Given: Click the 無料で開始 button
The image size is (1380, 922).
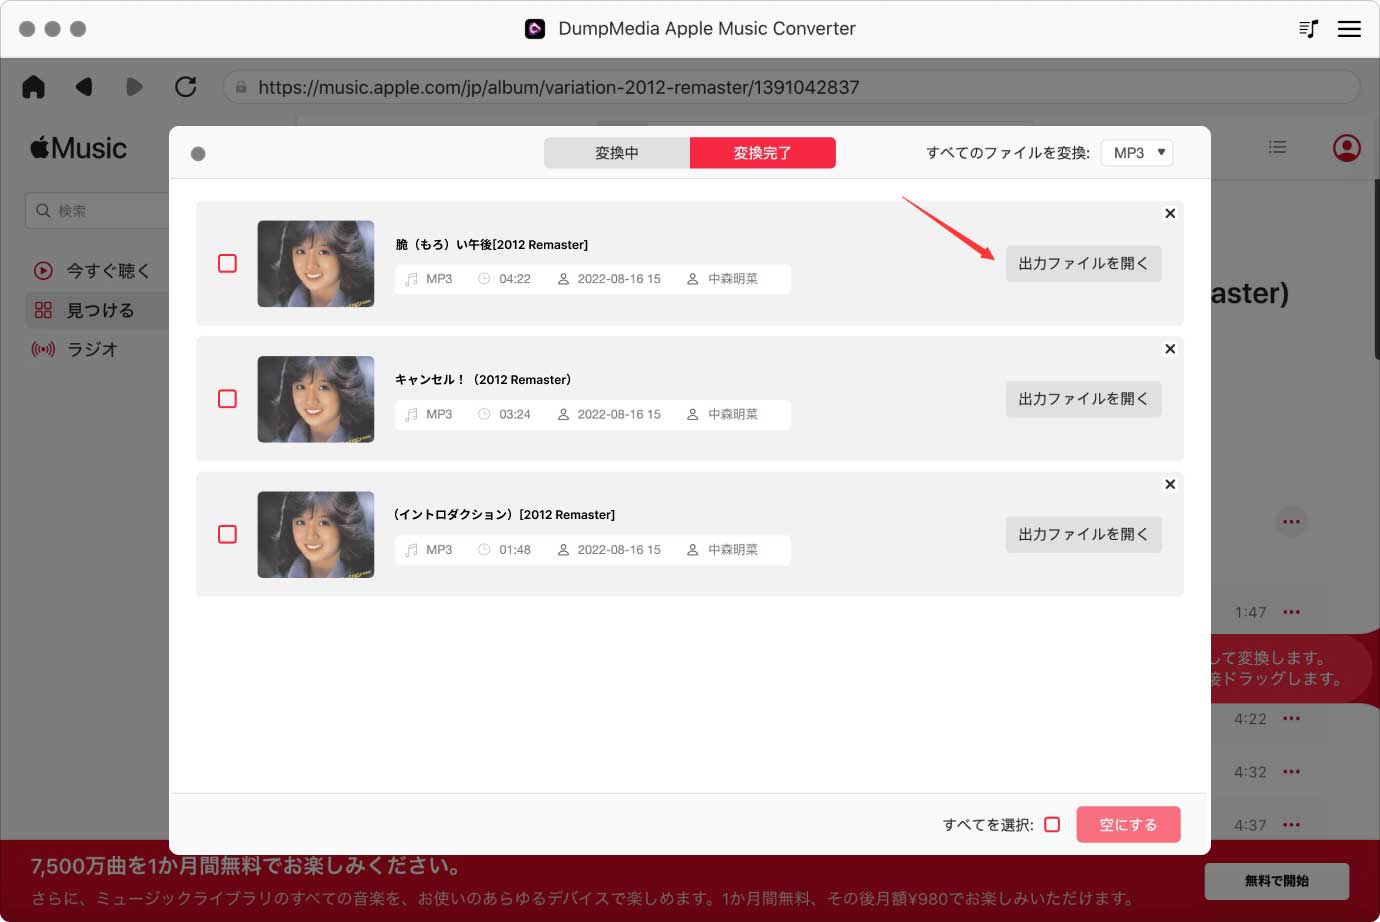Looking at the screenshot, I should point(1277,881).
